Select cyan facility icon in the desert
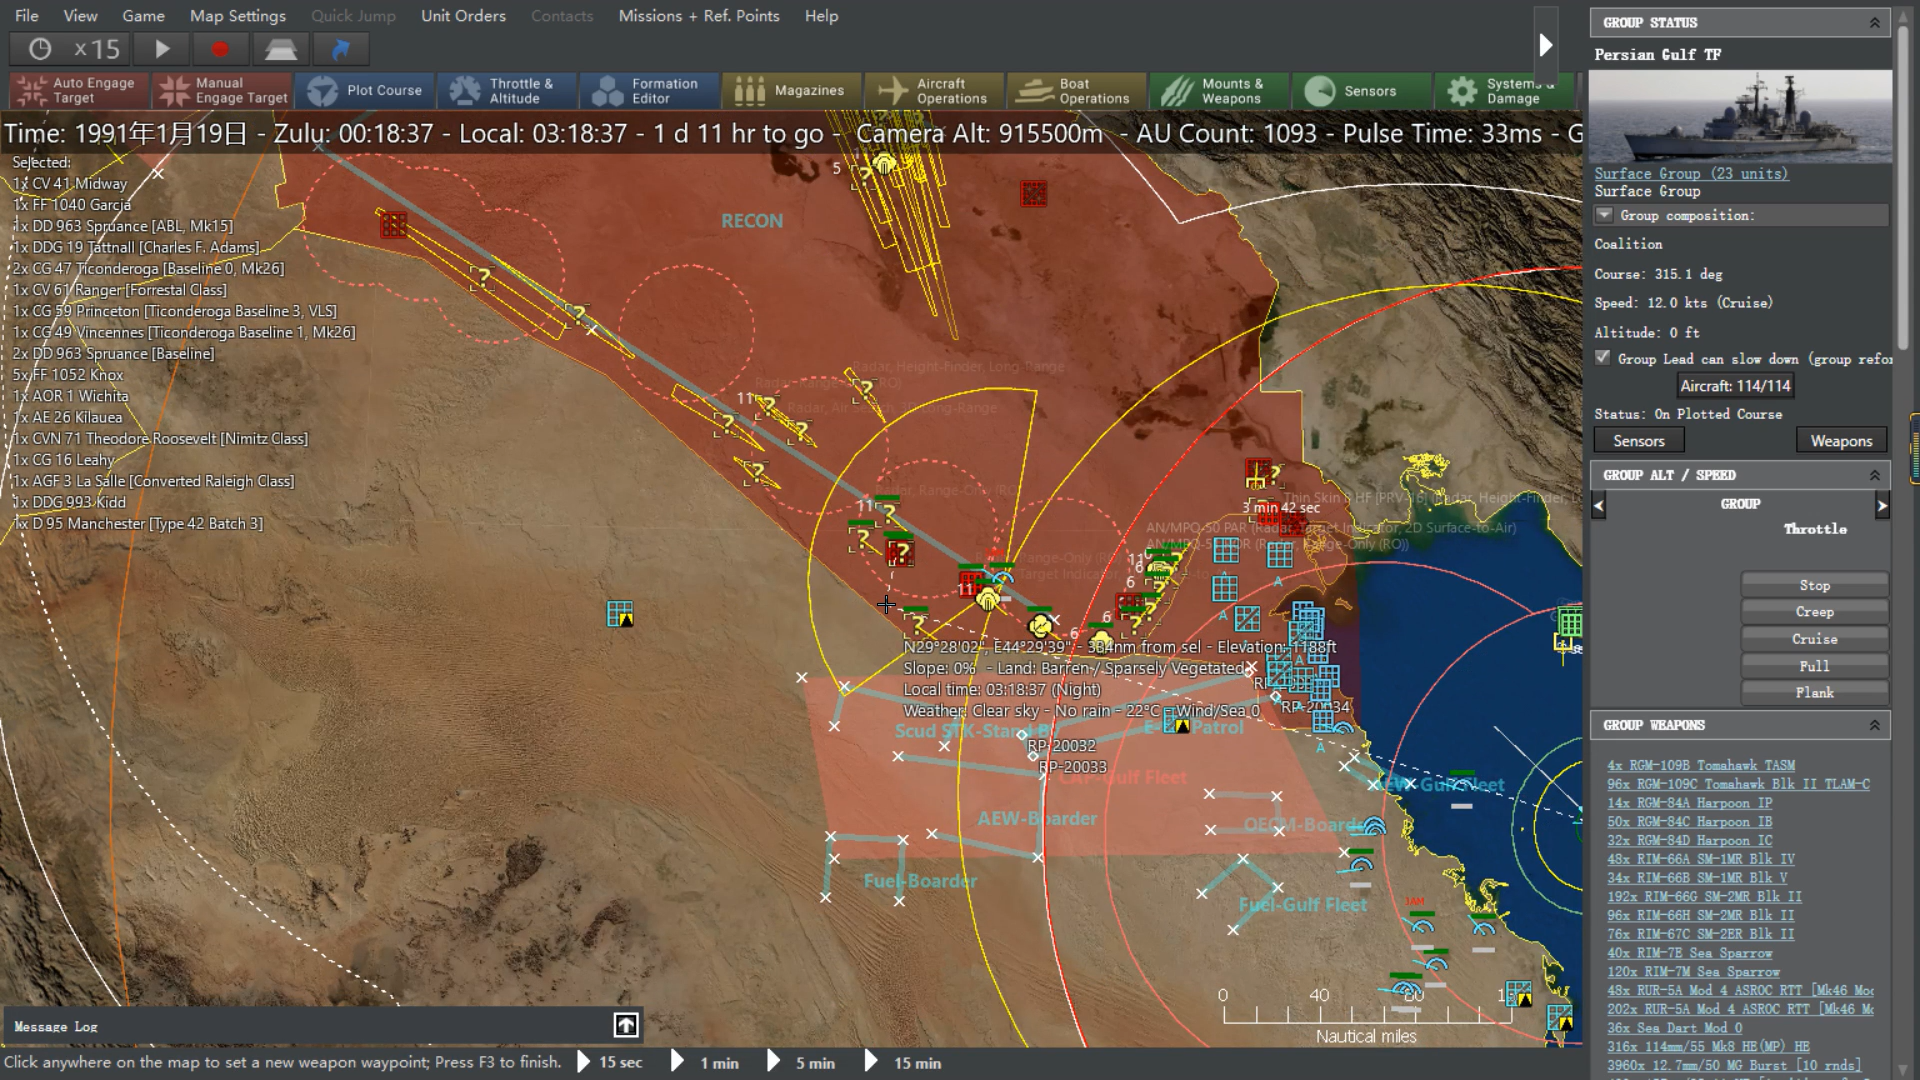1920x1080 pixels. click(x=620, y=614)
